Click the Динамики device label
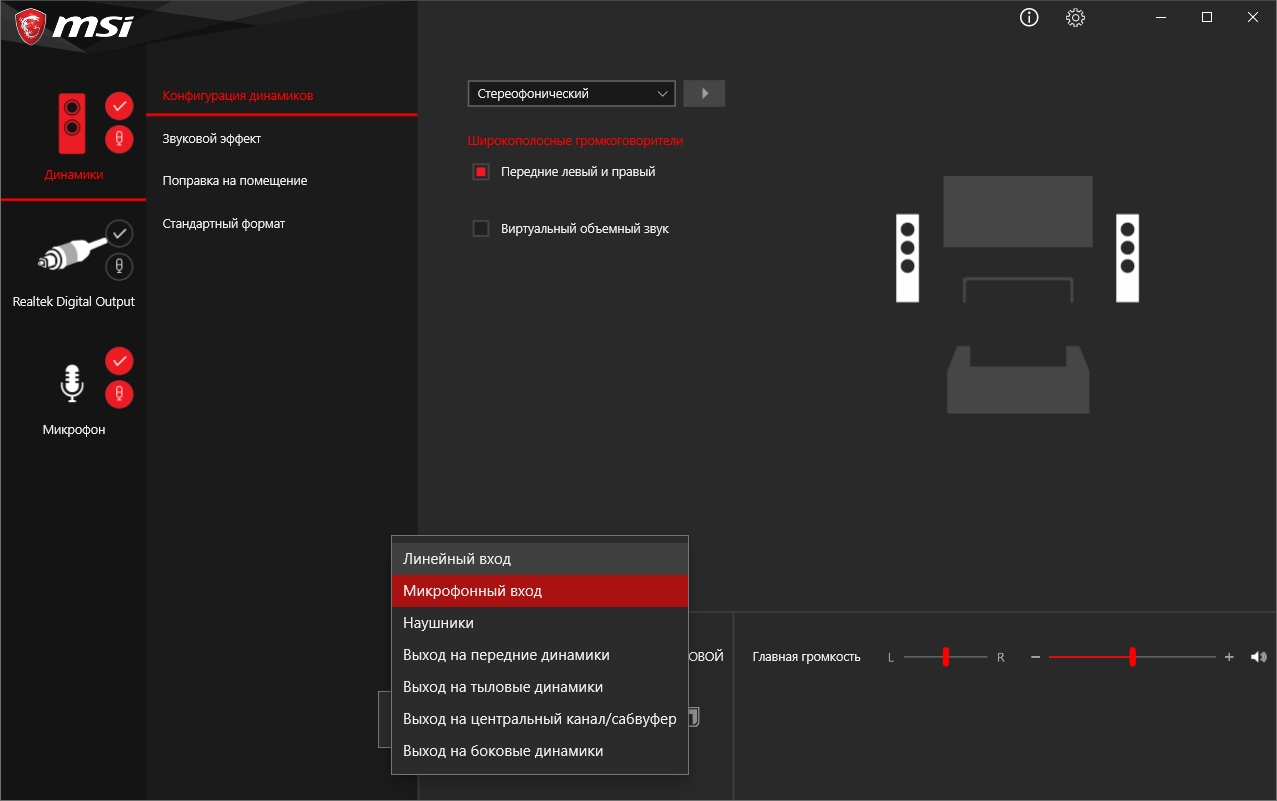Viewport: 1277px width, 801px height. (74, 174)
